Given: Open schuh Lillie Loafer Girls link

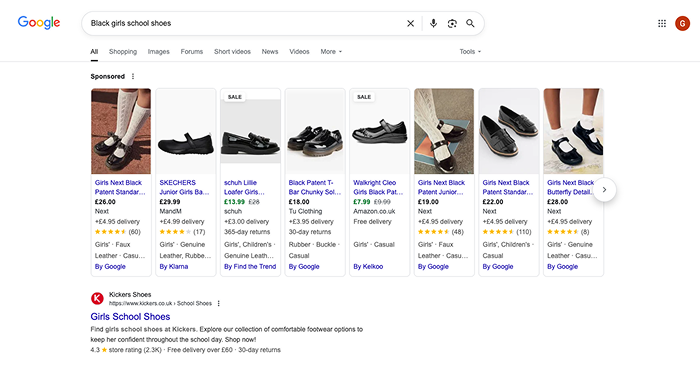Looking at the screenshot, I should click(x=244, y=187).
